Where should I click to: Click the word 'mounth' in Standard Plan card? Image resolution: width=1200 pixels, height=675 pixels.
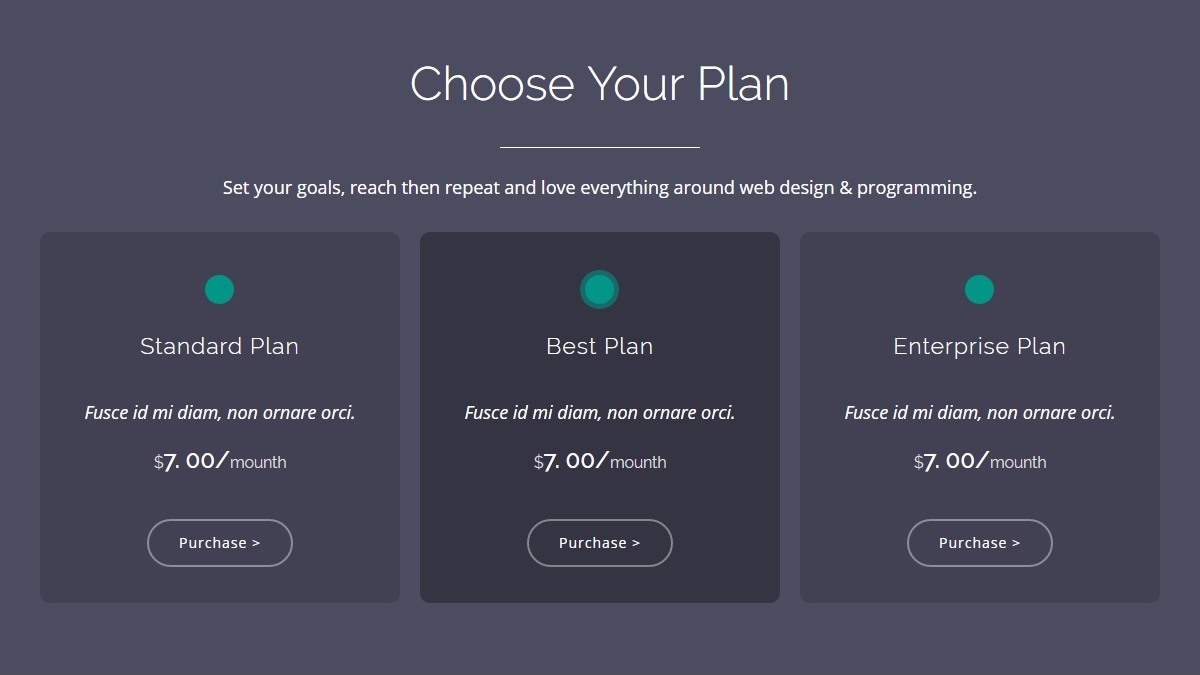(258, 463)
